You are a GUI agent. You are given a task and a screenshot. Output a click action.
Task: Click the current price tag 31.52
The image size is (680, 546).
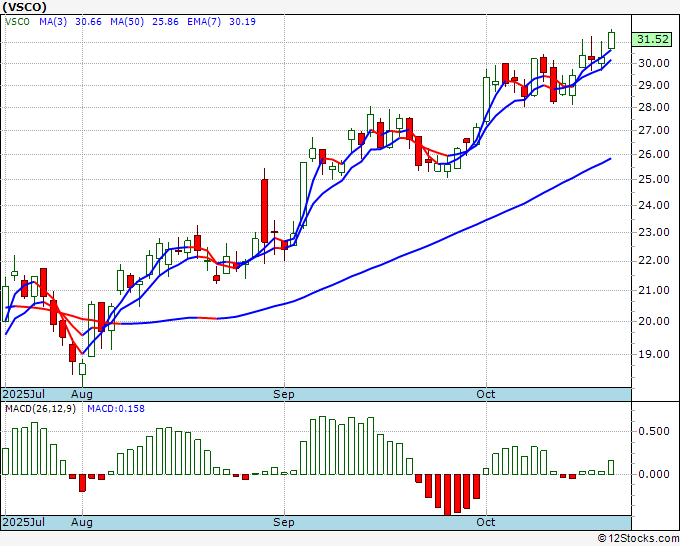(652, 39)
